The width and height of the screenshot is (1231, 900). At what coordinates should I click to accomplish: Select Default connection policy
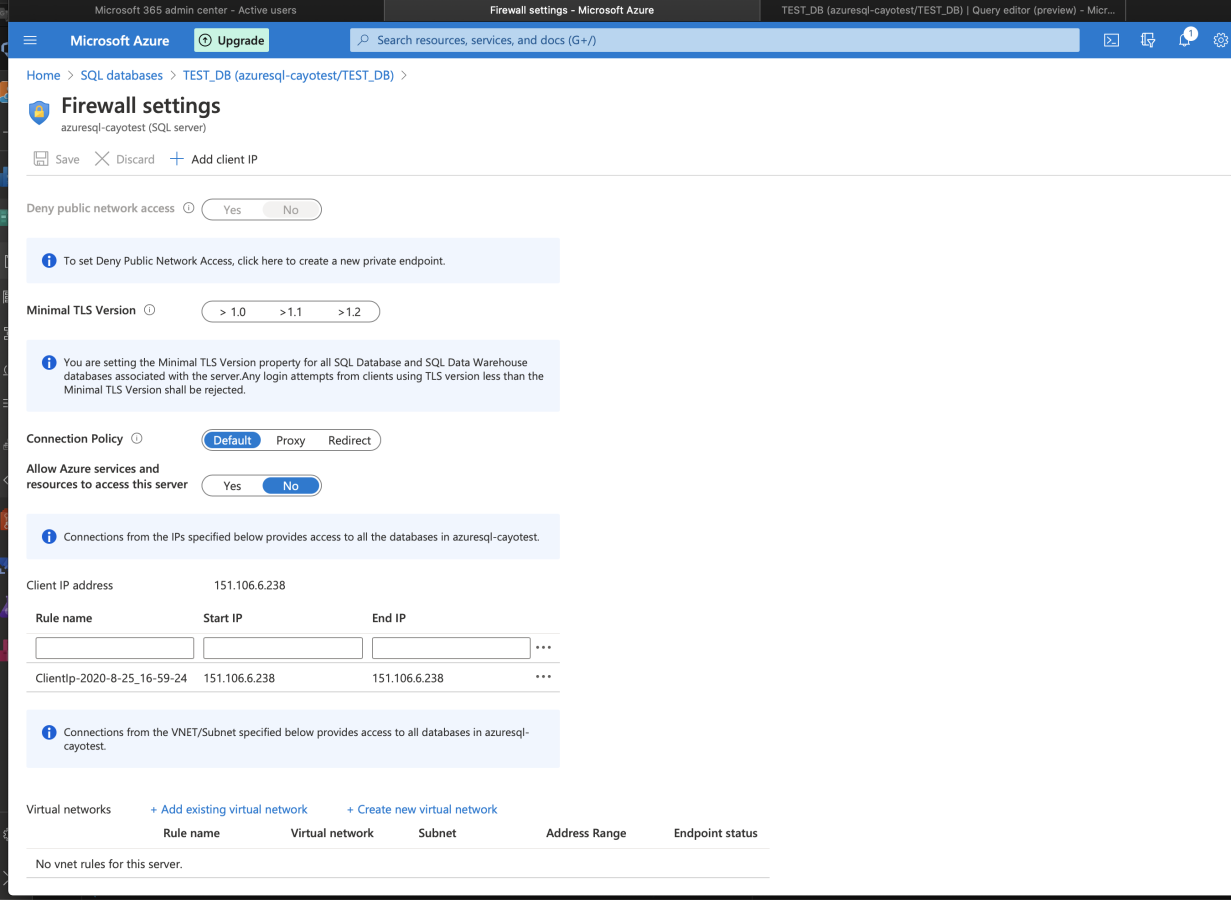[x=232, y=440]
